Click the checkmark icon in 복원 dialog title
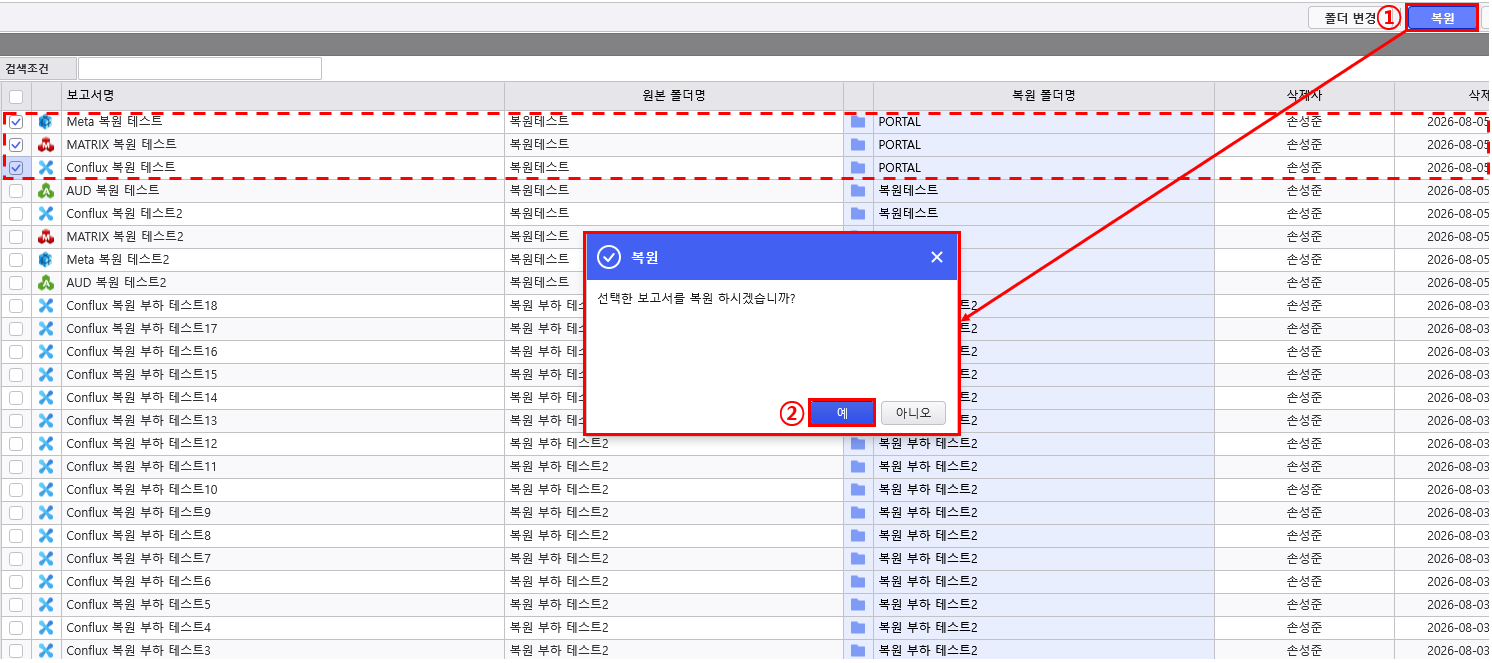The width and height of the screenshot is (1492, 663). click(609, 257)
